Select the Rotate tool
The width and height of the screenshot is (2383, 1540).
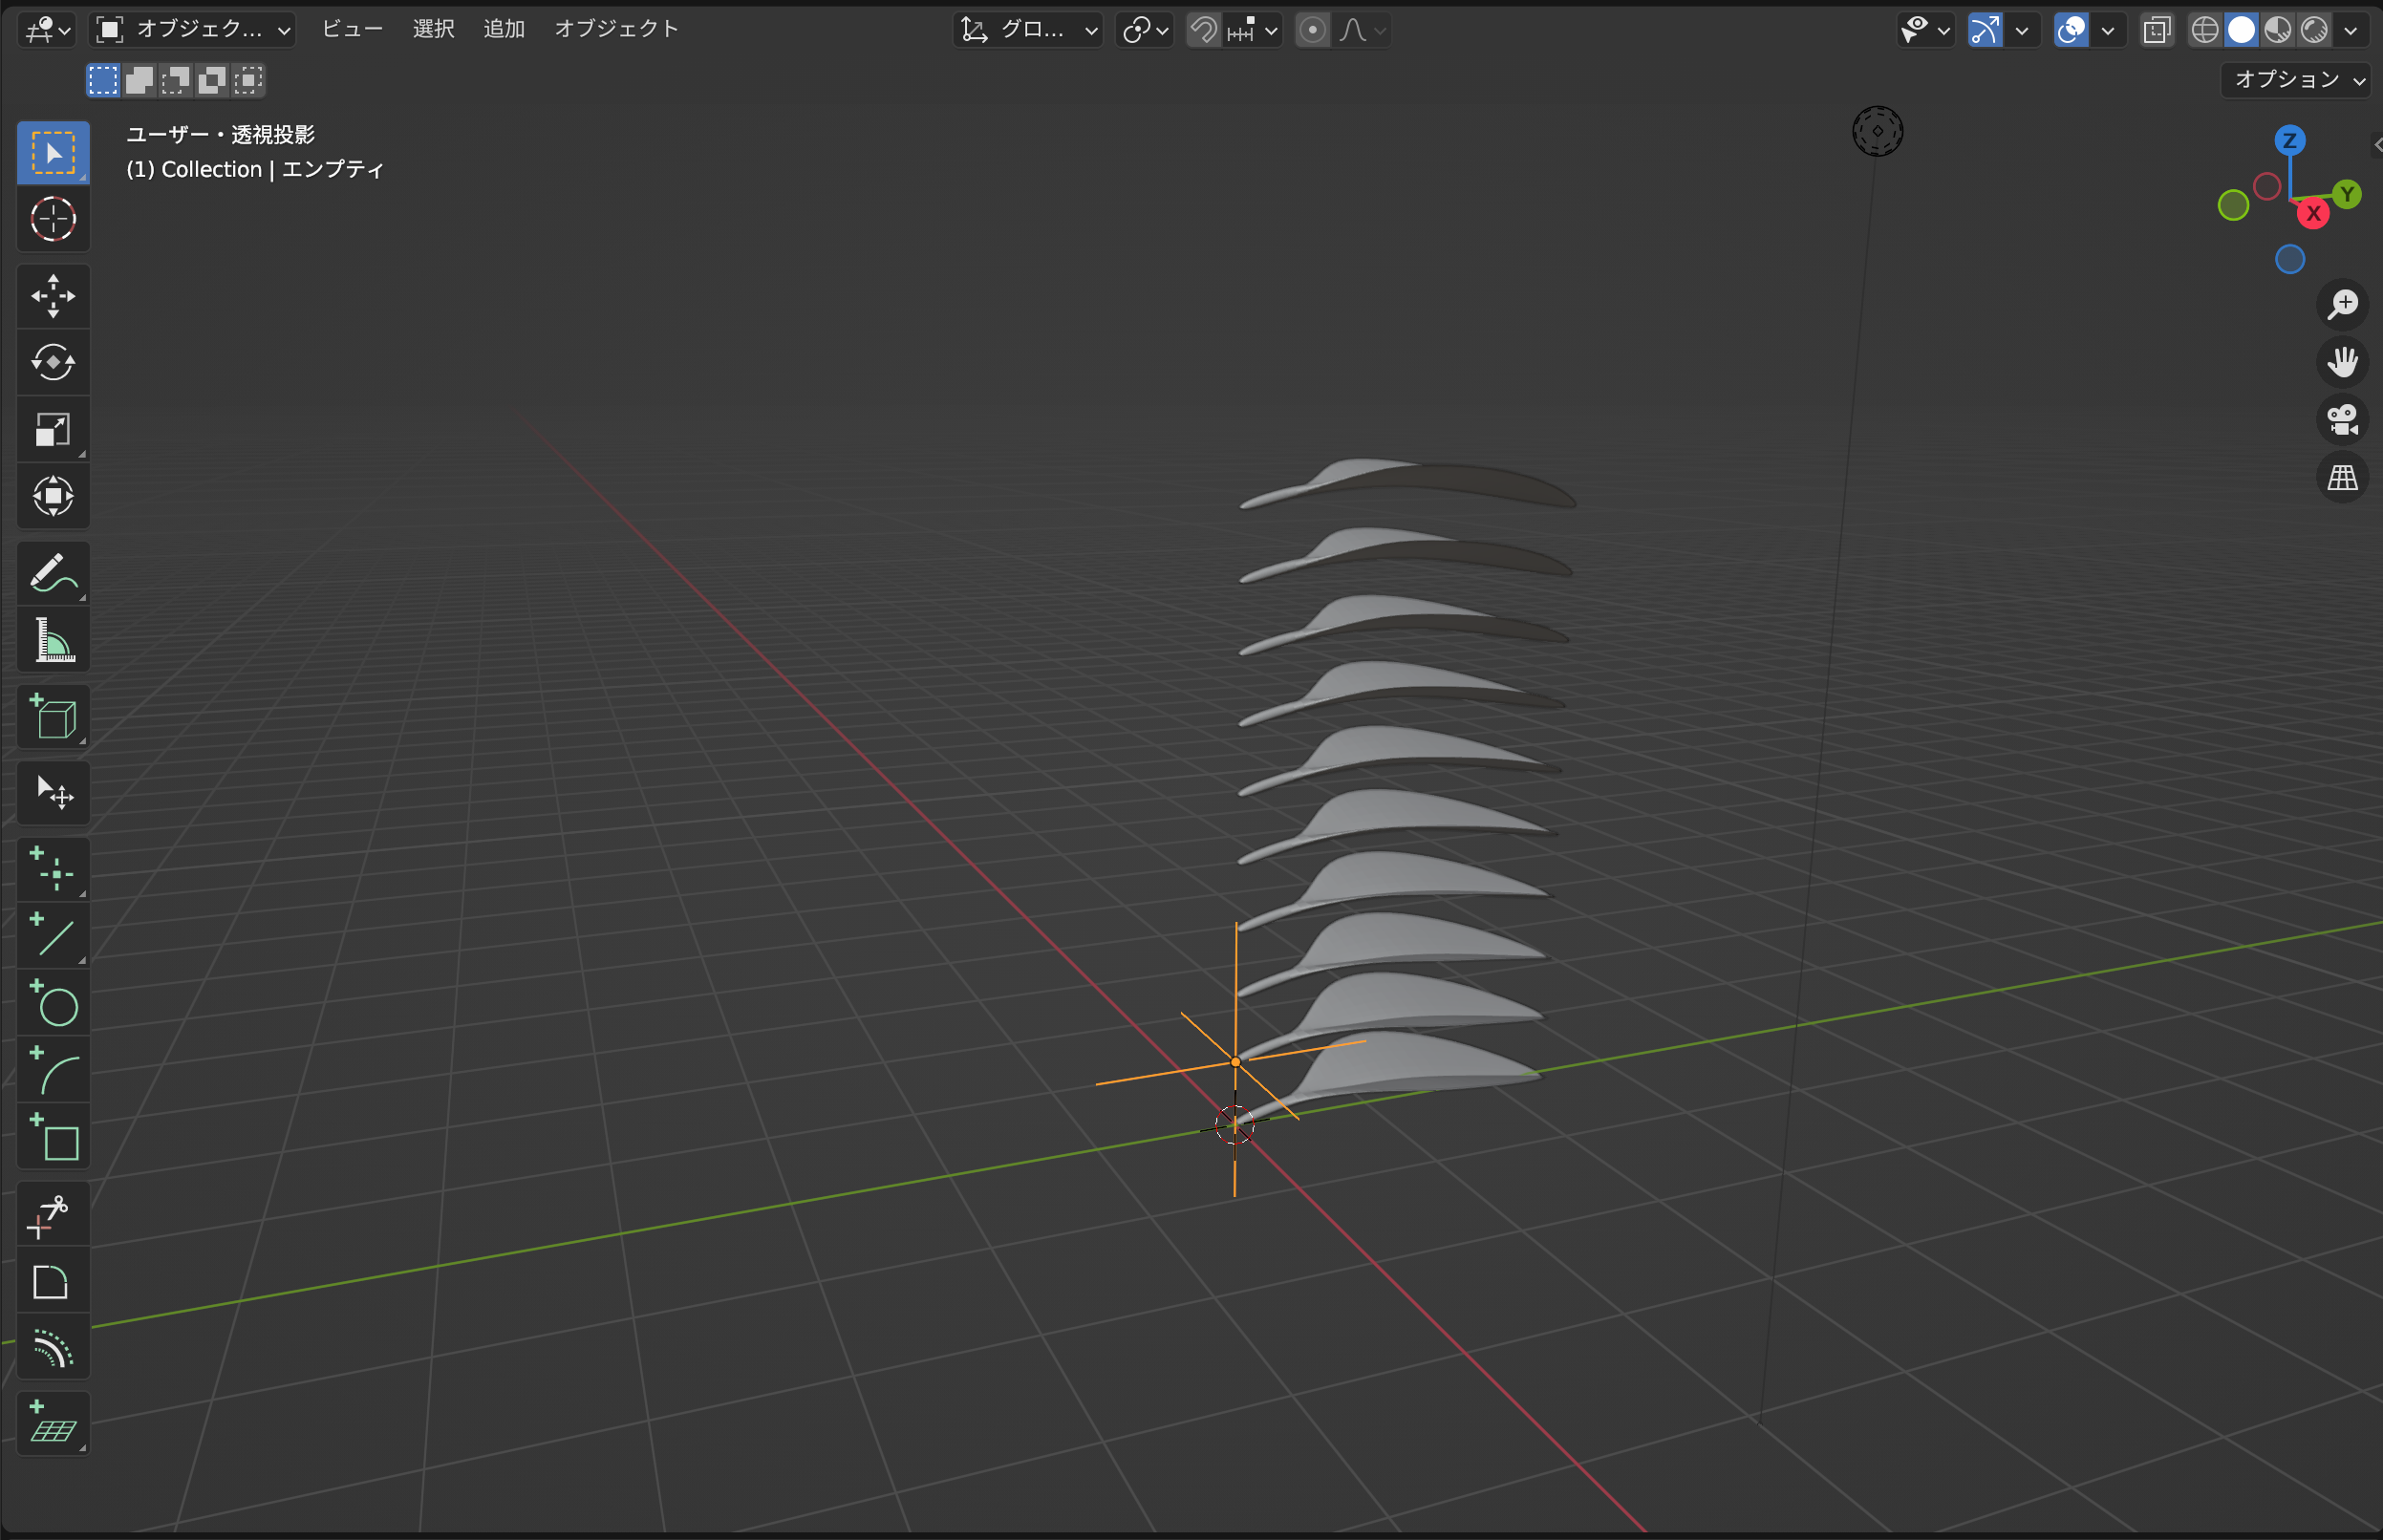[53, 362]
